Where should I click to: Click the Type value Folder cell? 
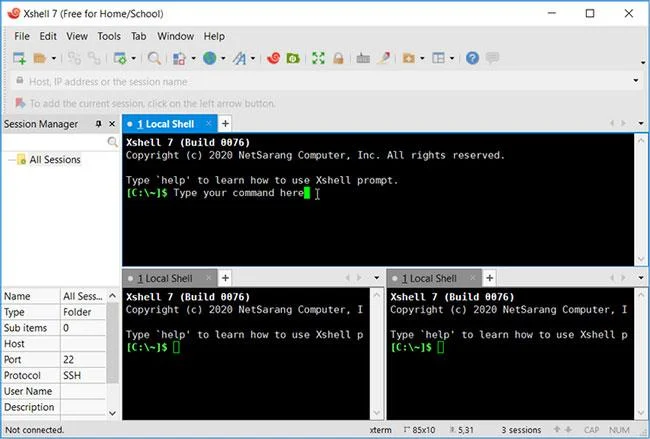[x=83, y=312]
